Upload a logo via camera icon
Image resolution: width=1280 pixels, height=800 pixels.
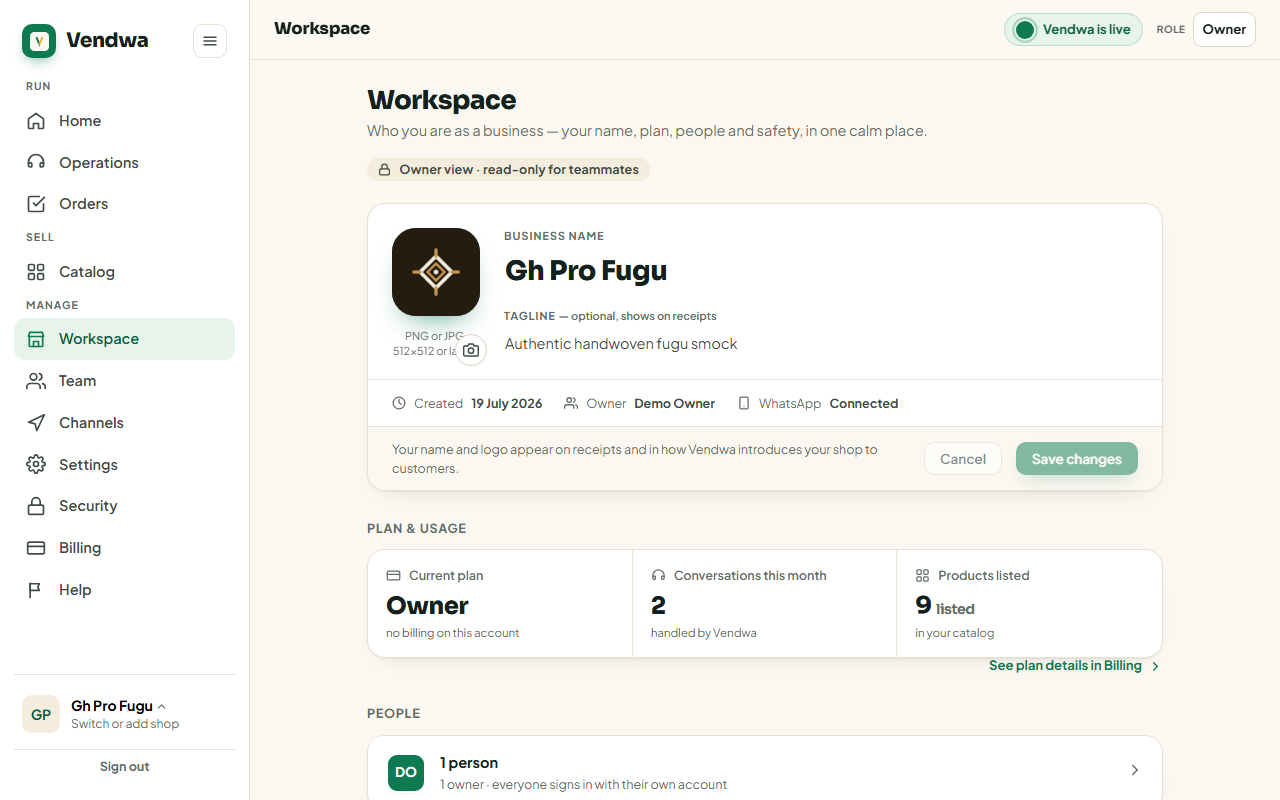pyautogui.click(x=471, y=350)
